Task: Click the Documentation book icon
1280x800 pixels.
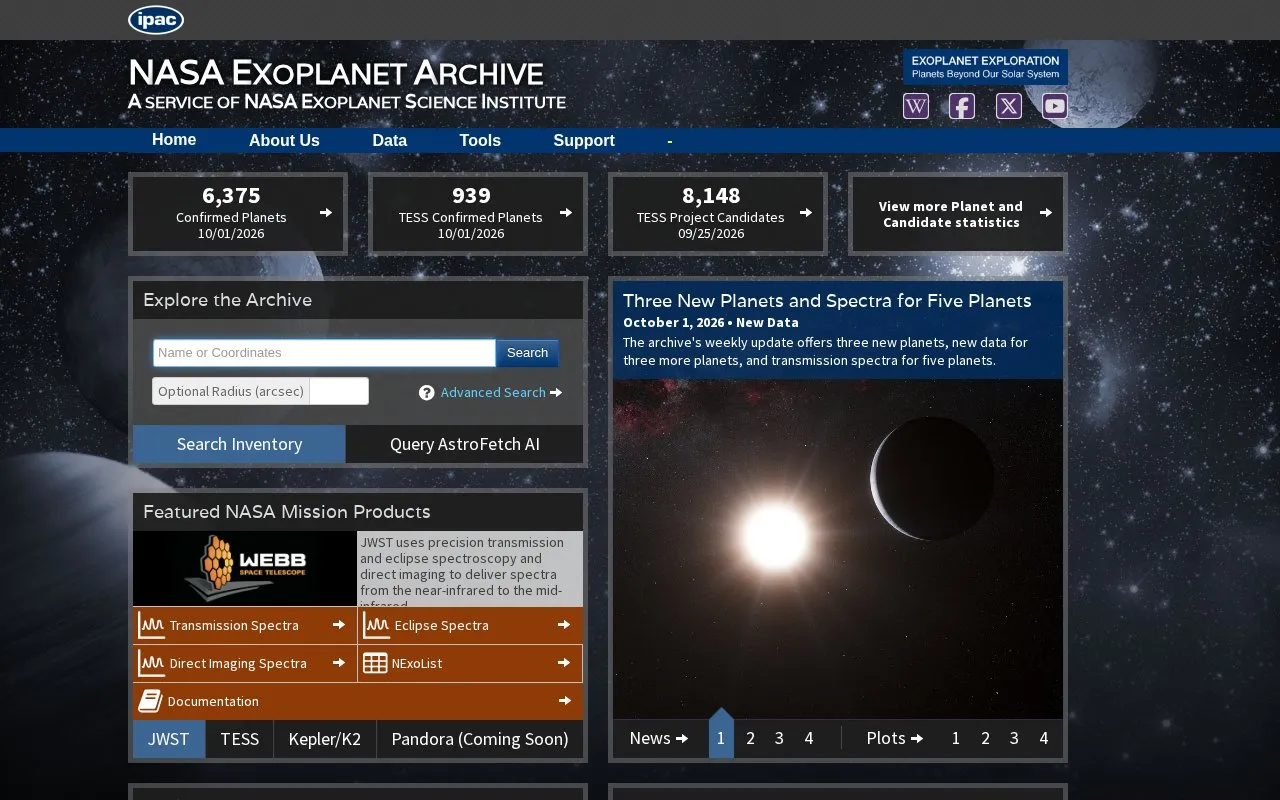Action: pos(150,702)
